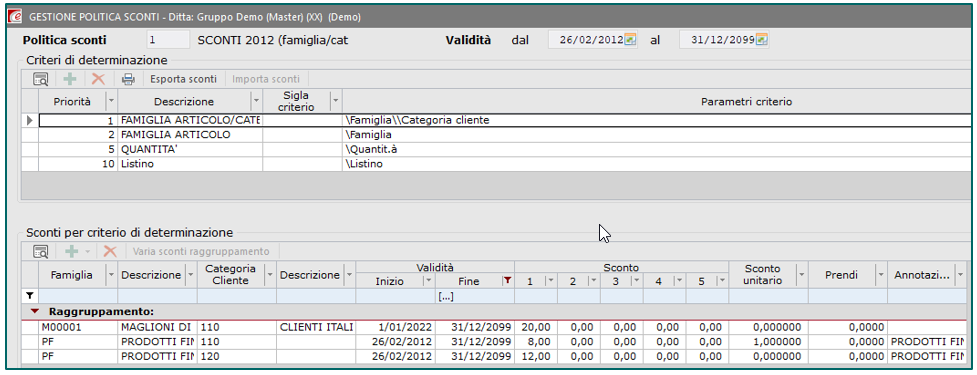This screenshot has width=977, height=375.
Task: Open the Priorità column filter dropdown
Action: pyautogui.click(x=111, y=100)
